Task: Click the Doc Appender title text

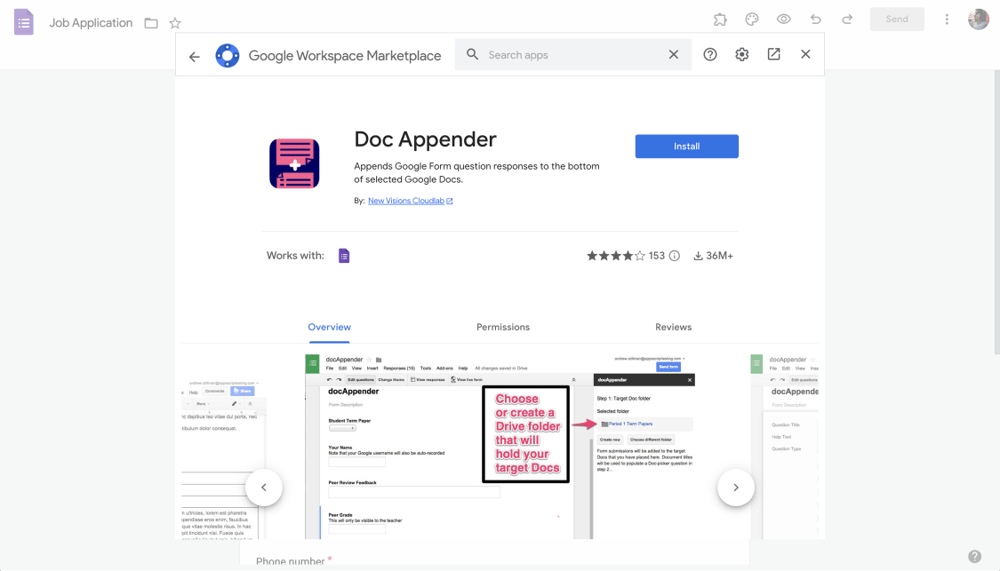Action: click(x=425, y=140)
